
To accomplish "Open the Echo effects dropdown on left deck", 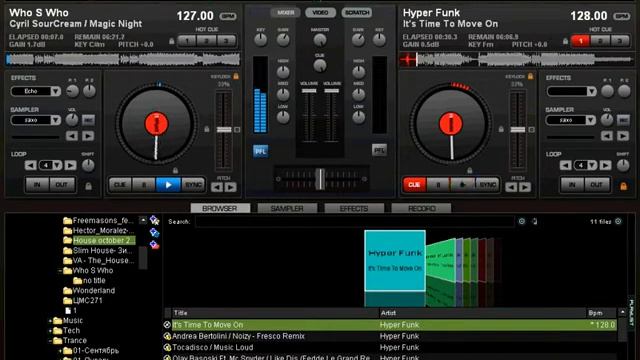I will [56, 91].
